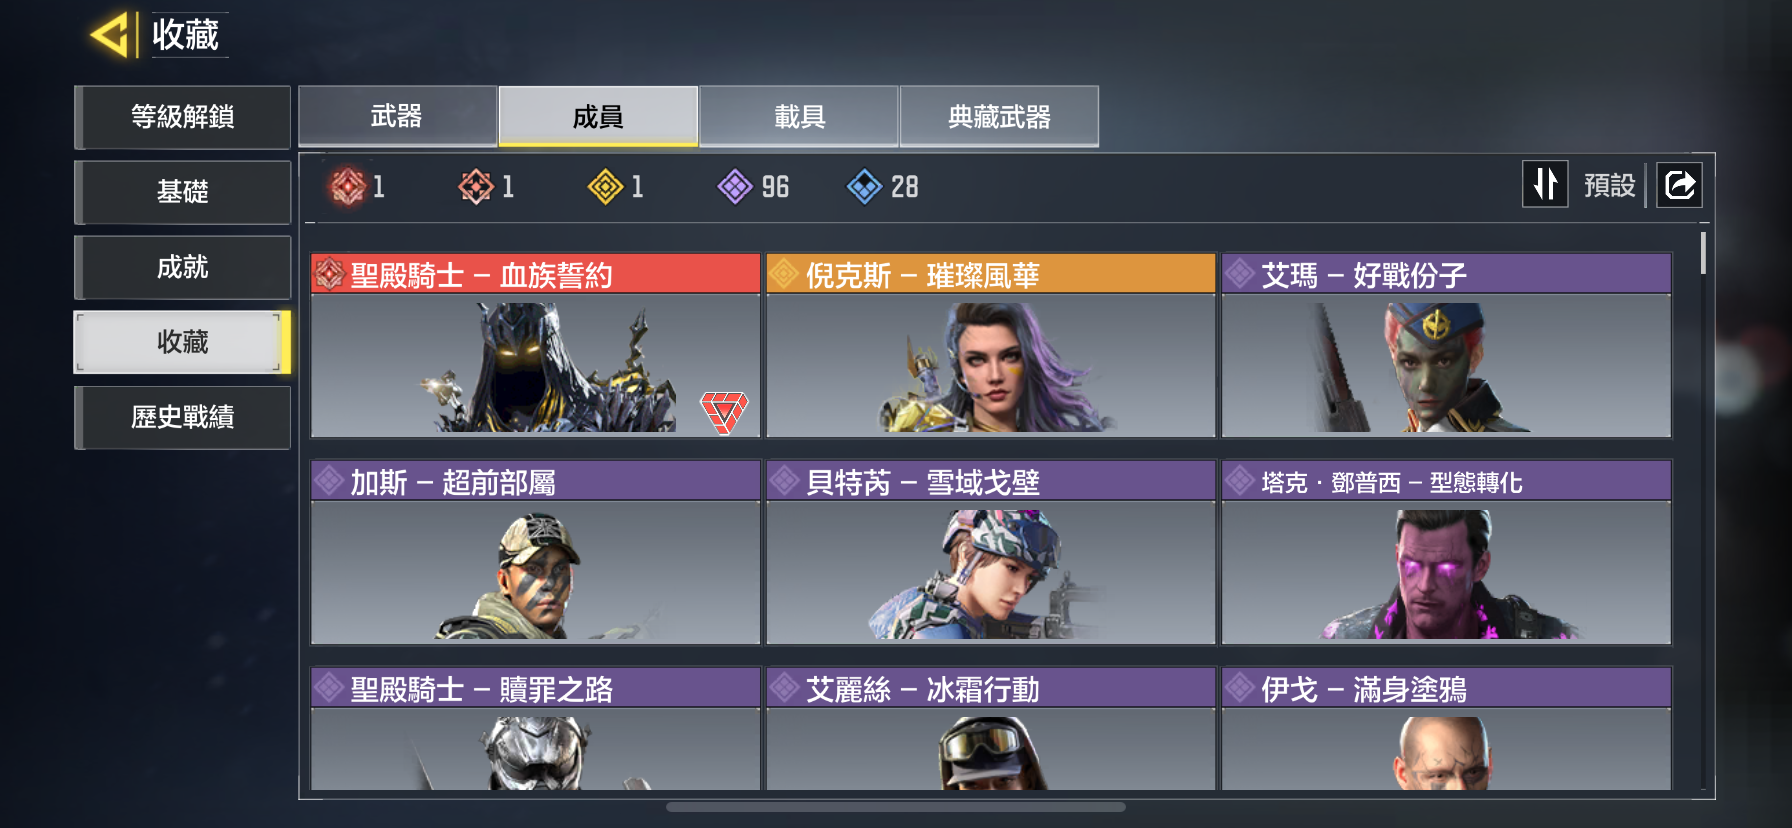
Task: Select the 倪克斯 – 璀璨風華 character card
Action: (x=990, y=345)
